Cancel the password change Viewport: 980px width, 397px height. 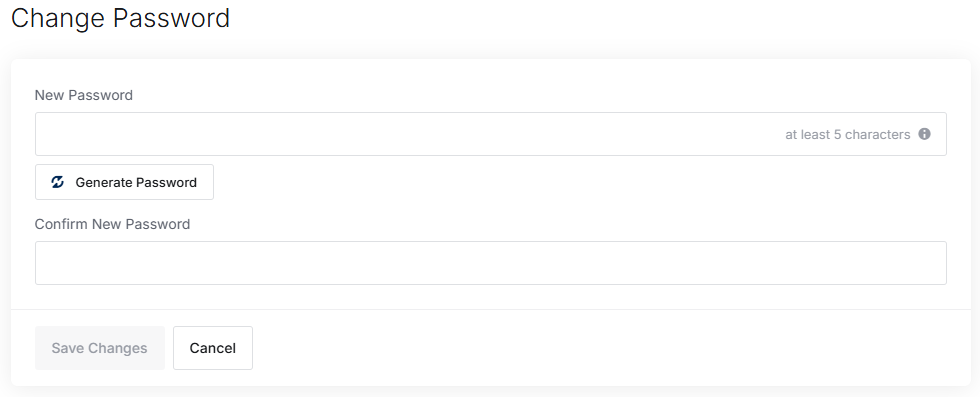tap(213, 348)
